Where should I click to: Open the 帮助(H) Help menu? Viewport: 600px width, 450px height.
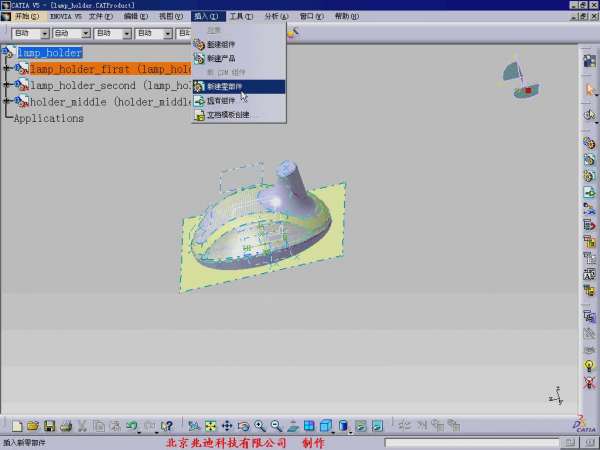point(347,16)
